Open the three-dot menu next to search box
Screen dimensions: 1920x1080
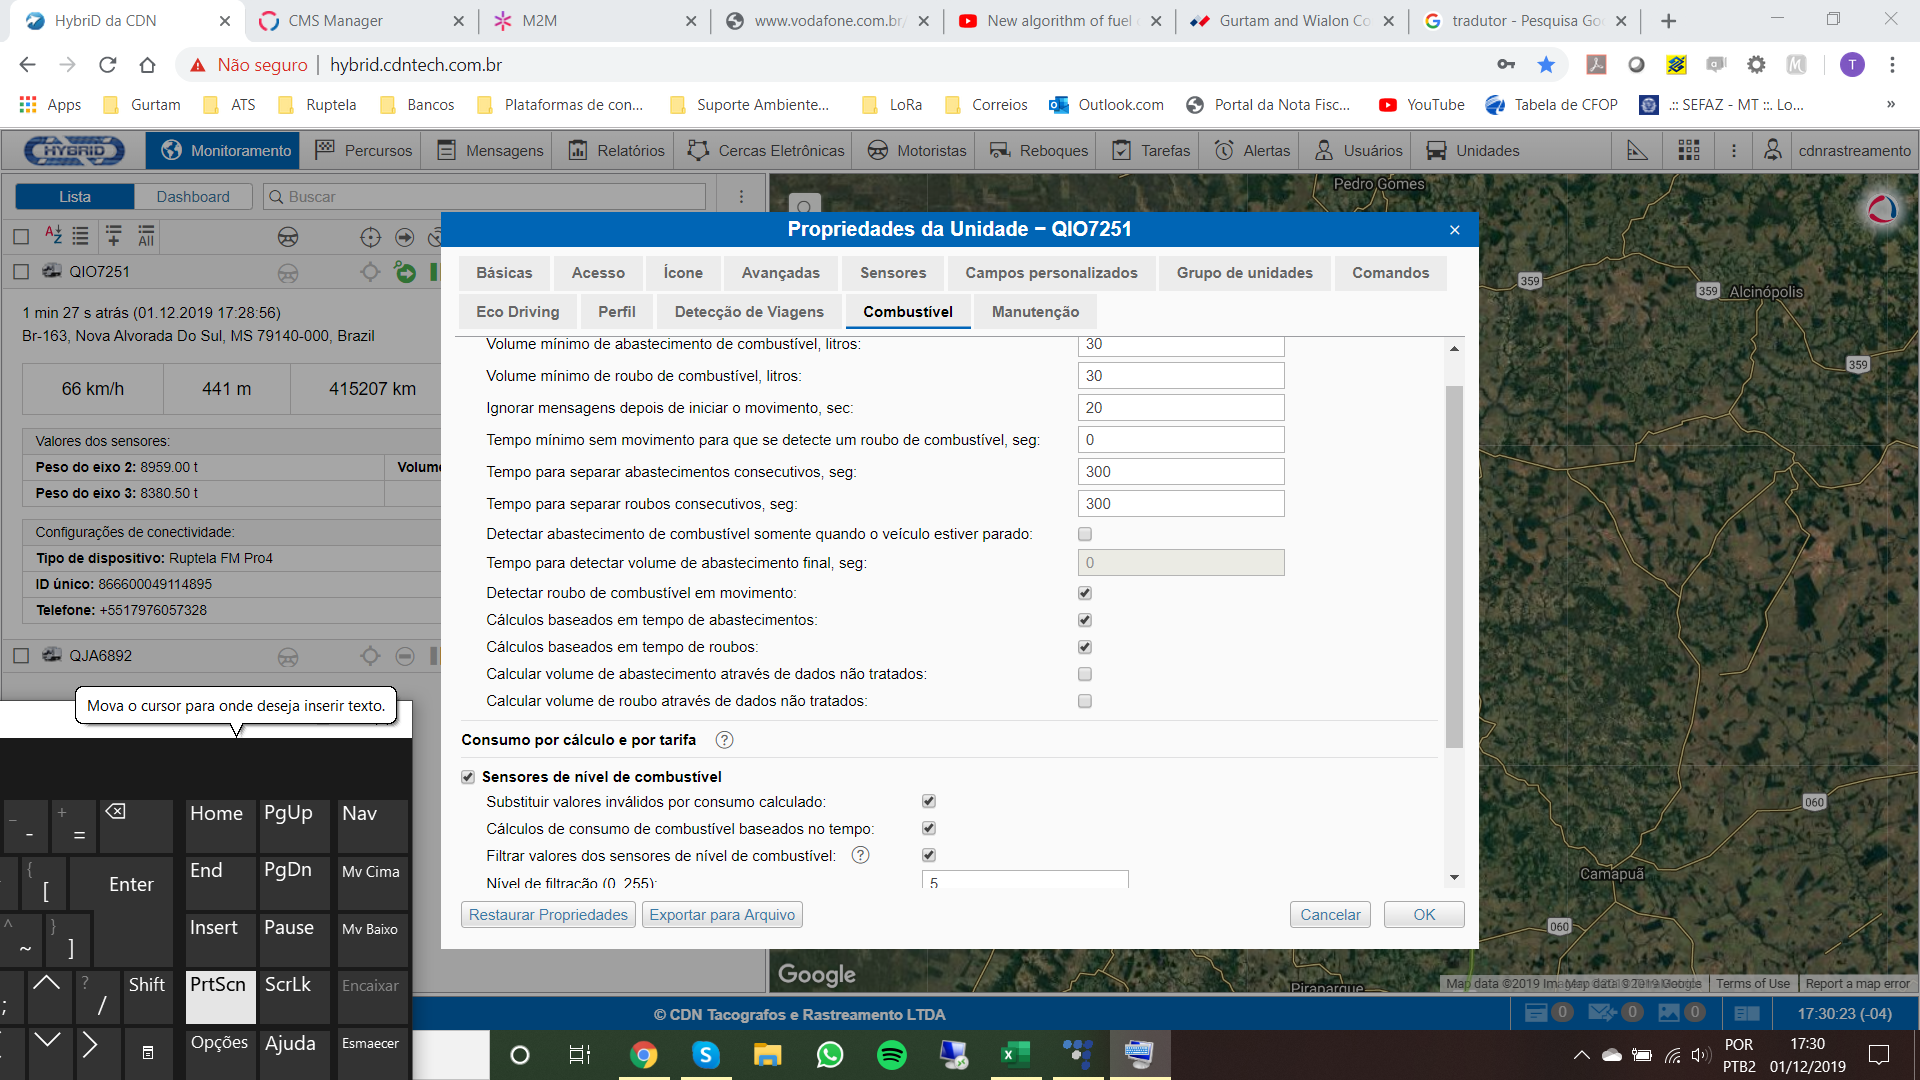741,197
